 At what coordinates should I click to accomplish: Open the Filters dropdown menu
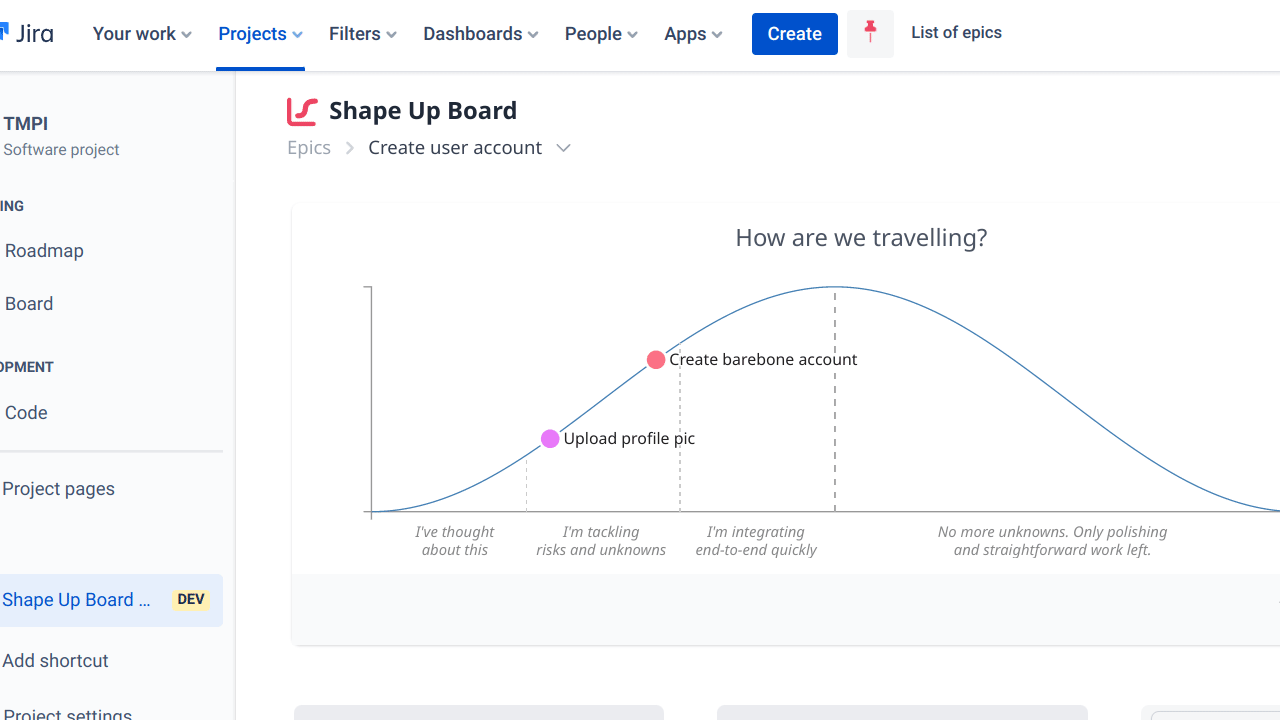tap(363, 34)
